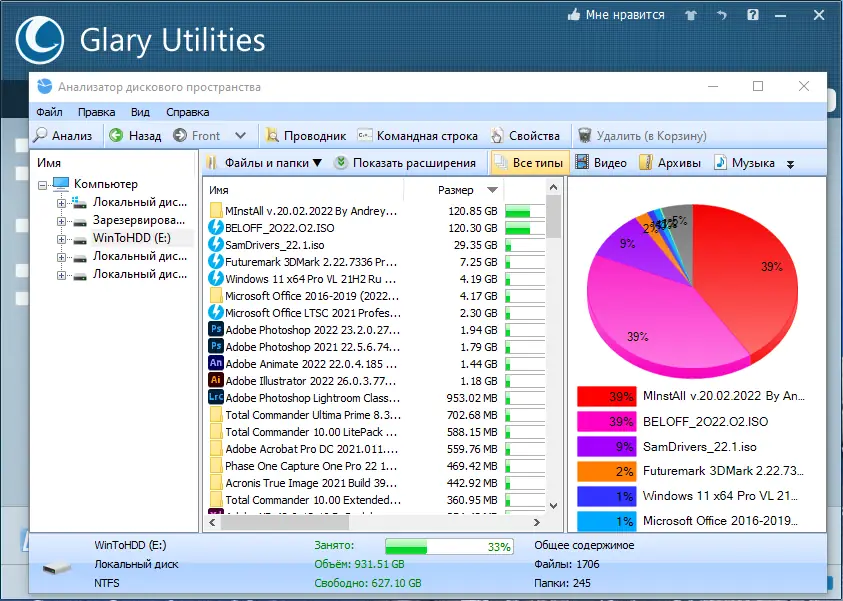Select the Компьютер root item
Screen dimensions: 843x601
tap(106, 184)
